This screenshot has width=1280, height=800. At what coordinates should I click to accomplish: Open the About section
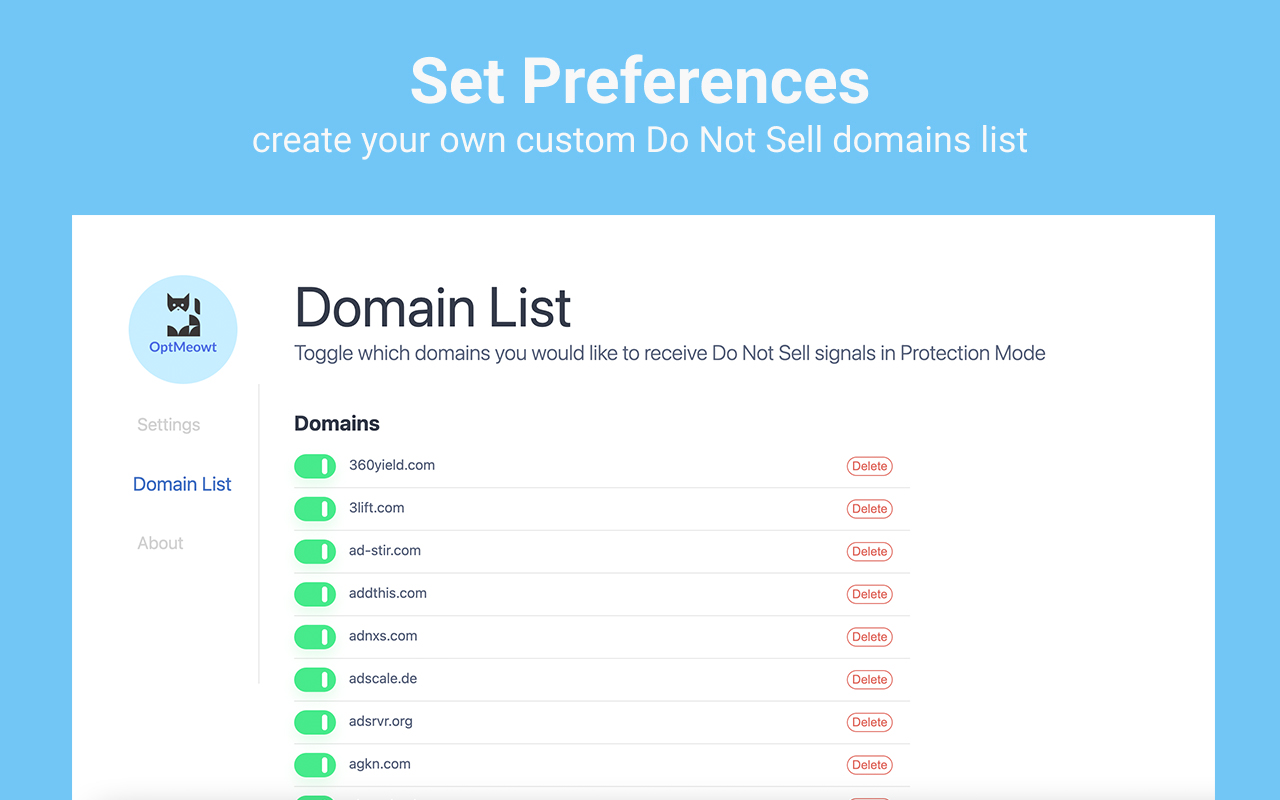pos(160,543)
